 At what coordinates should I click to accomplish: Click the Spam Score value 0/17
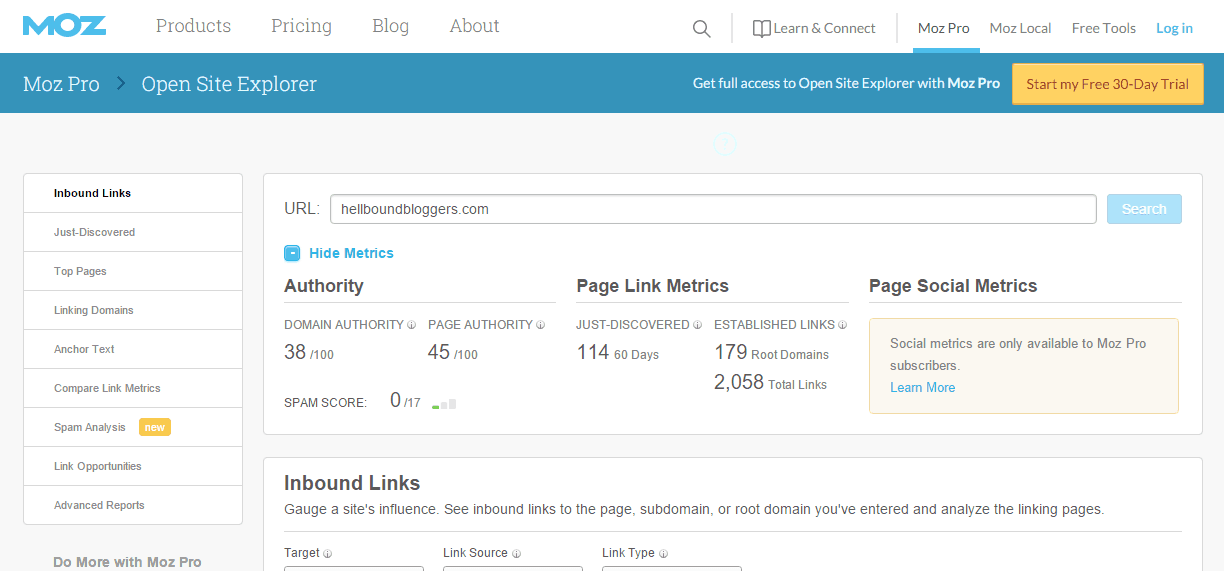tap(405, 401)
